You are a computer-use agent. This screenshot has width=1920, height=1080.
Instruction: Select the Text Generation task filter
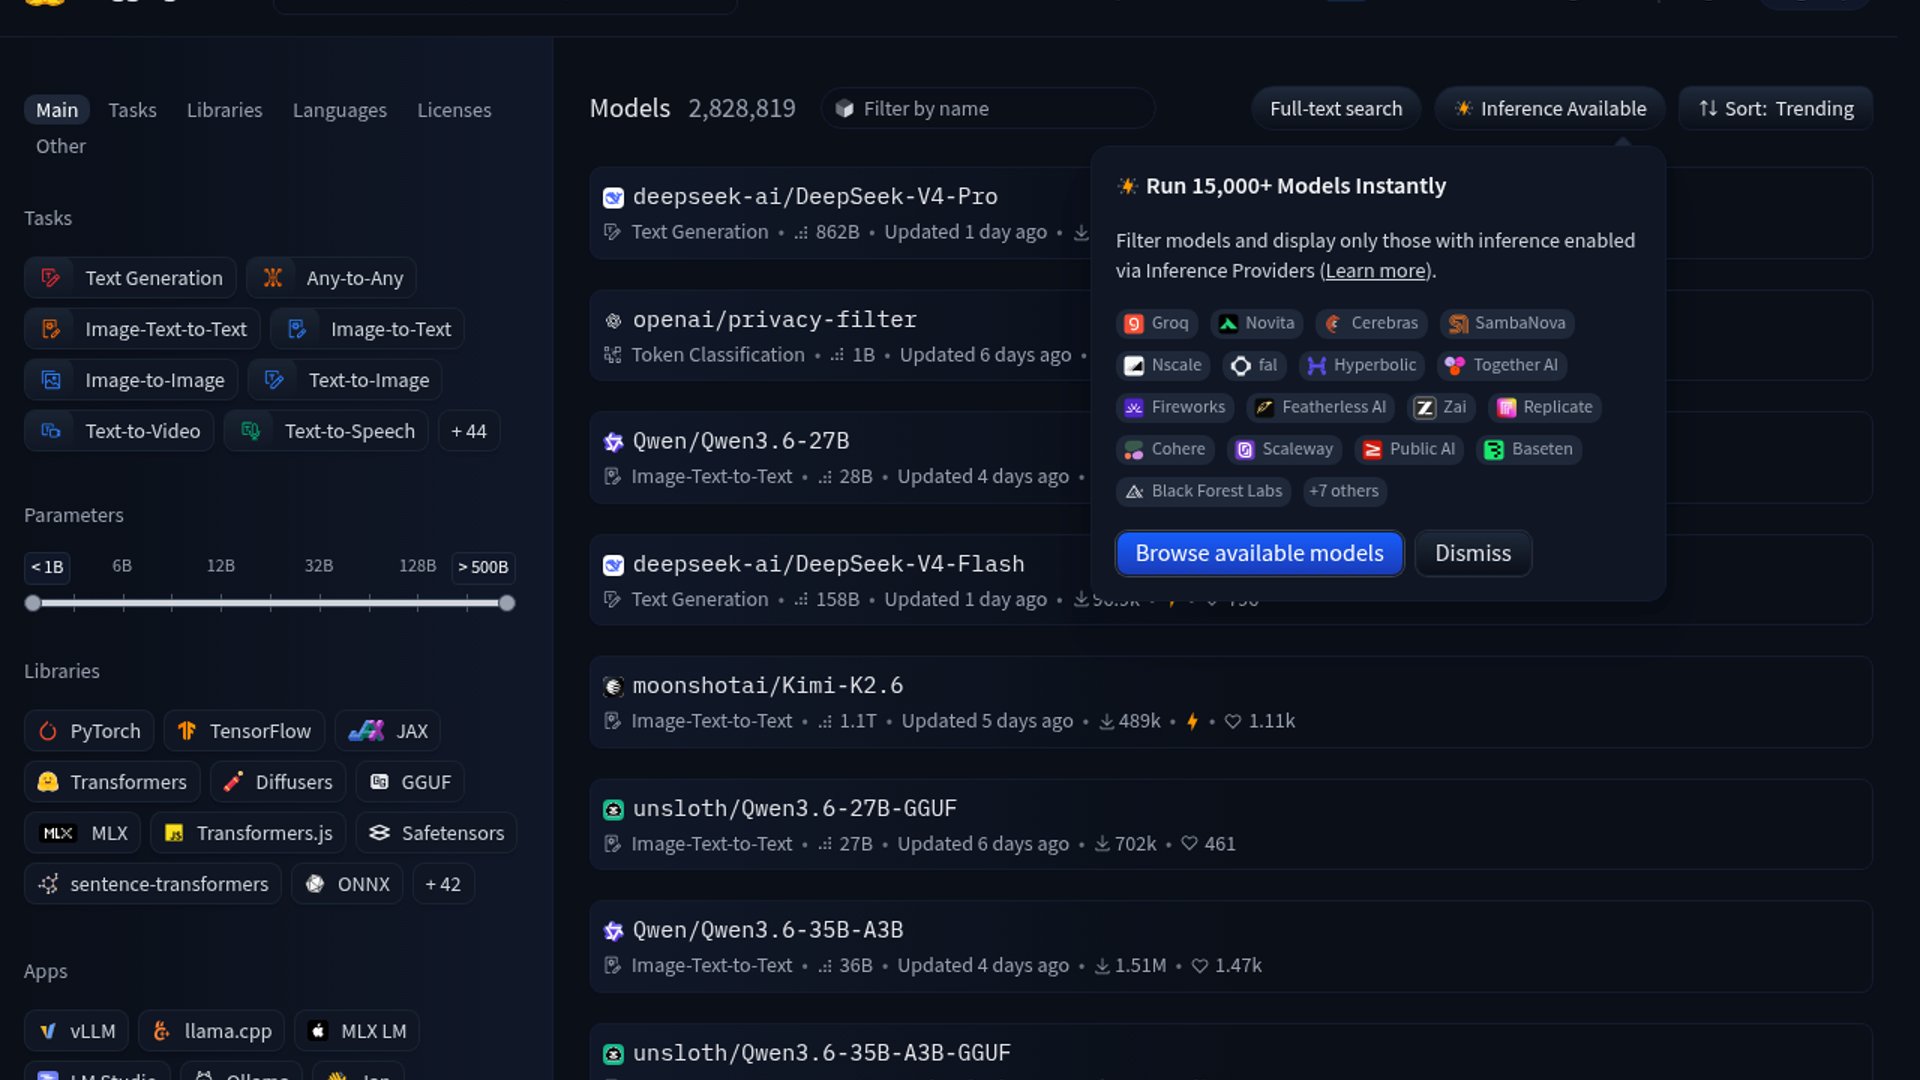pos(131,278)
